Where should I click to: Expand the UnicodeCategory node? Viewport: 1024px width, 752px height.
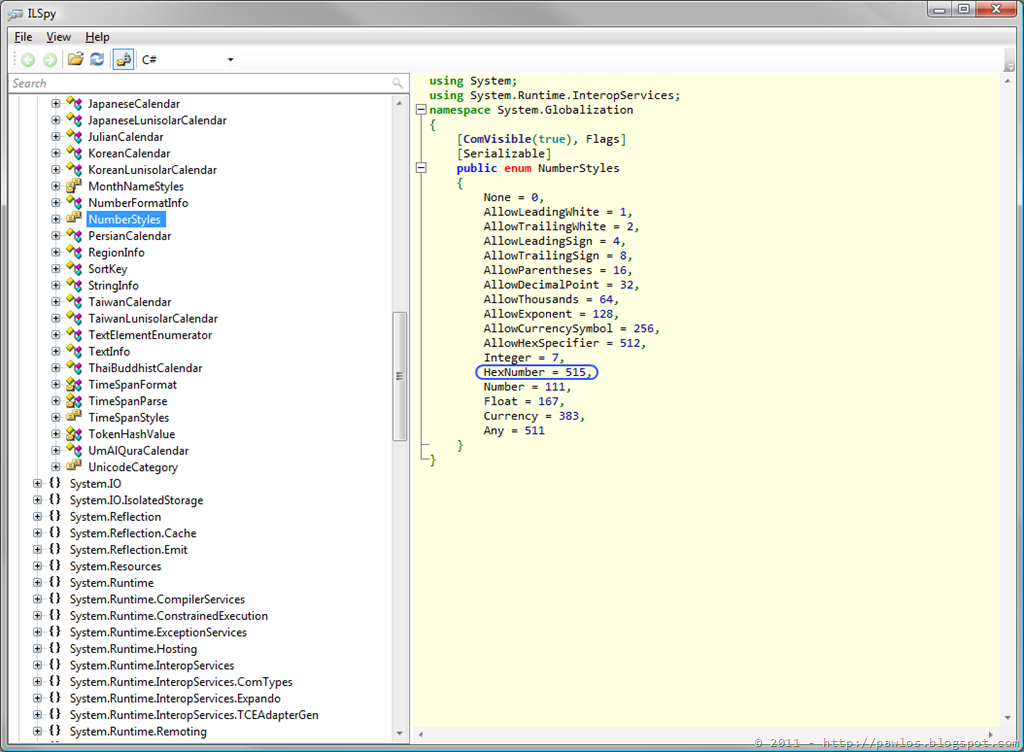pyautogui.click(x=56, y=467)
